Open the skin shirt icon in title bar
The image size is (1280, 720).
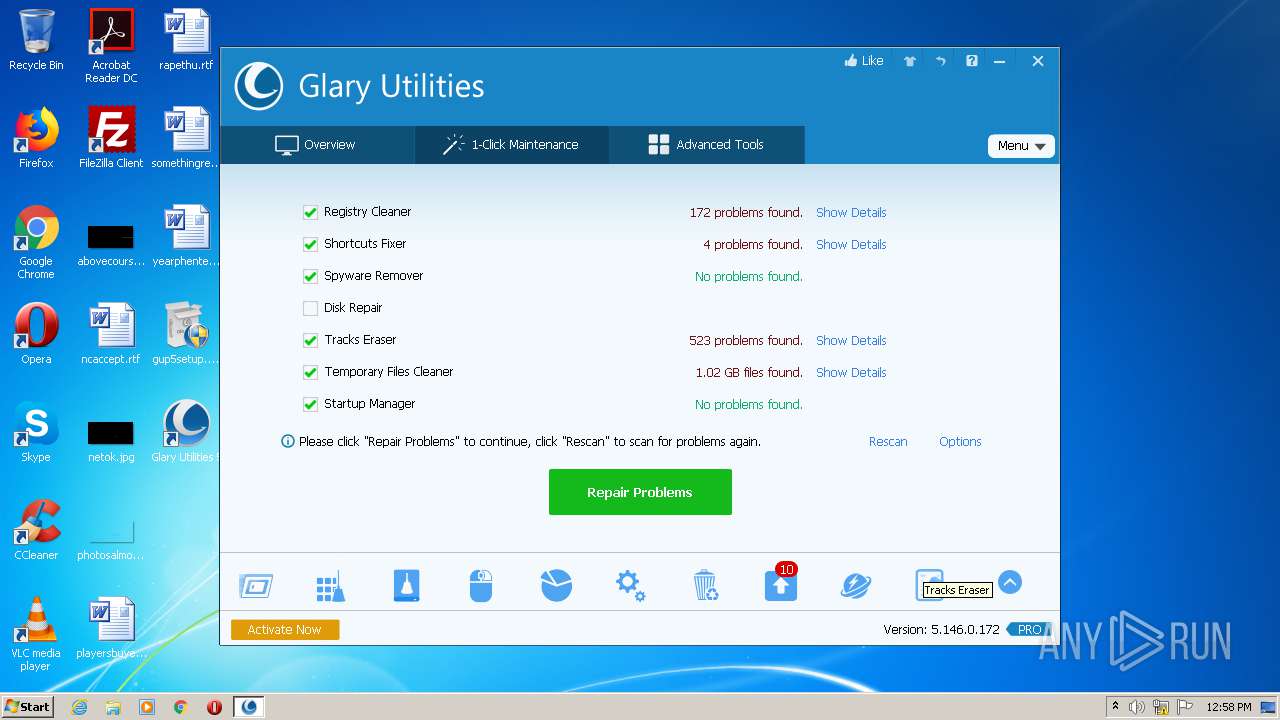(910, 61)
